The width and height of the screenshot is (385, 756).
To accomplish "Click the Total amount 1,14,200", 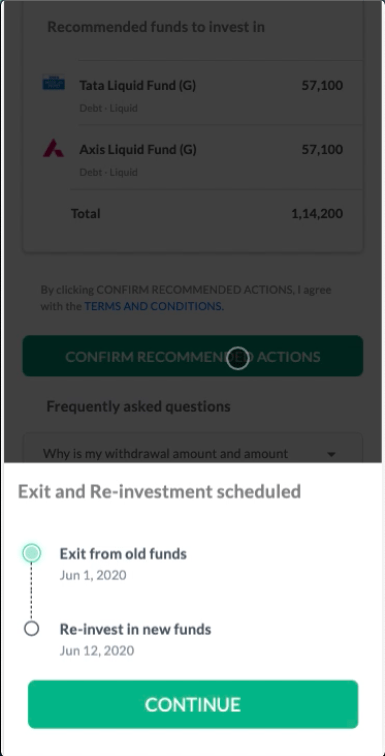I will 317,214.
